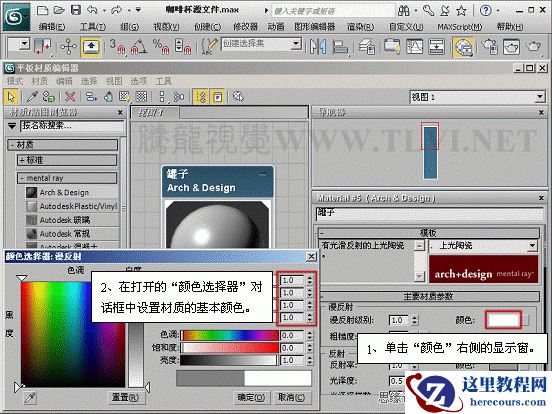Open the 编辑(E) main menu
The image size is (552, 414).
tap(51, 27)
